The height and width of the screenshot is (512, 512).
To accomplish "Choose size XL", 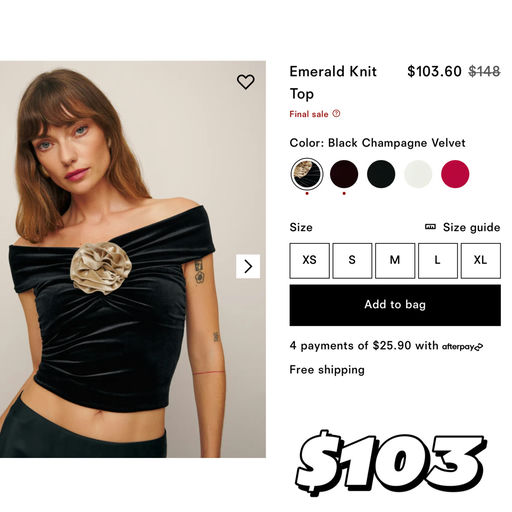I will (x=481, y=260).
